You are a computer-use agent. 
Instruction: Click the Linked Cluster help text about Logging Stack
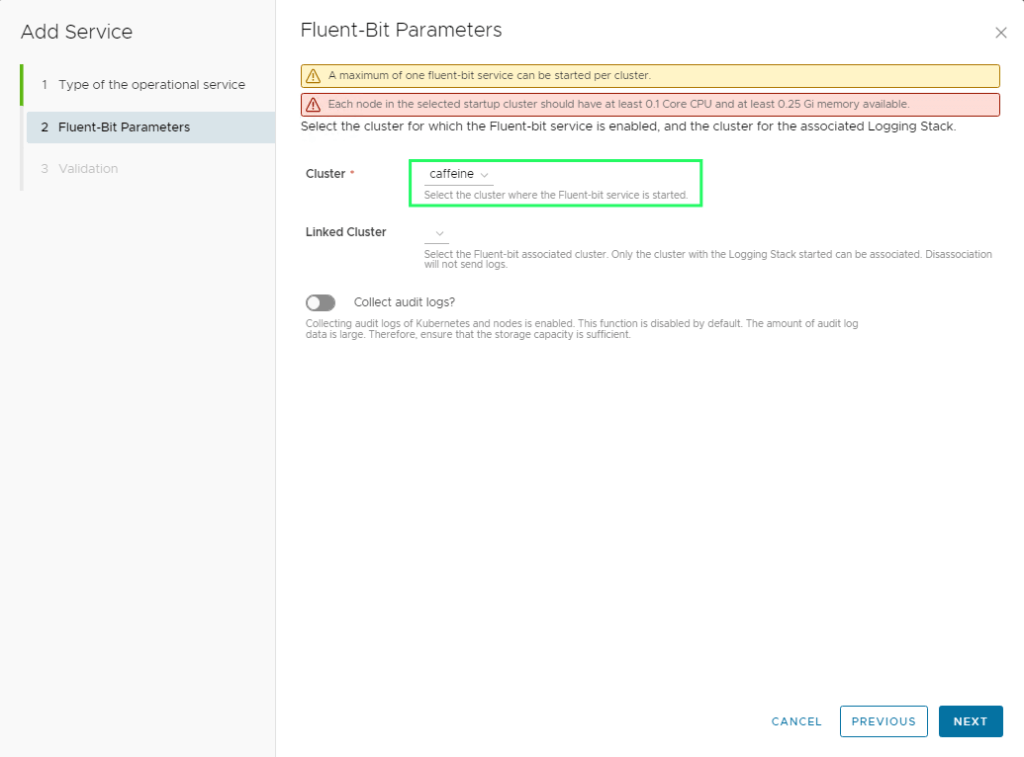[x=708, y=259]
